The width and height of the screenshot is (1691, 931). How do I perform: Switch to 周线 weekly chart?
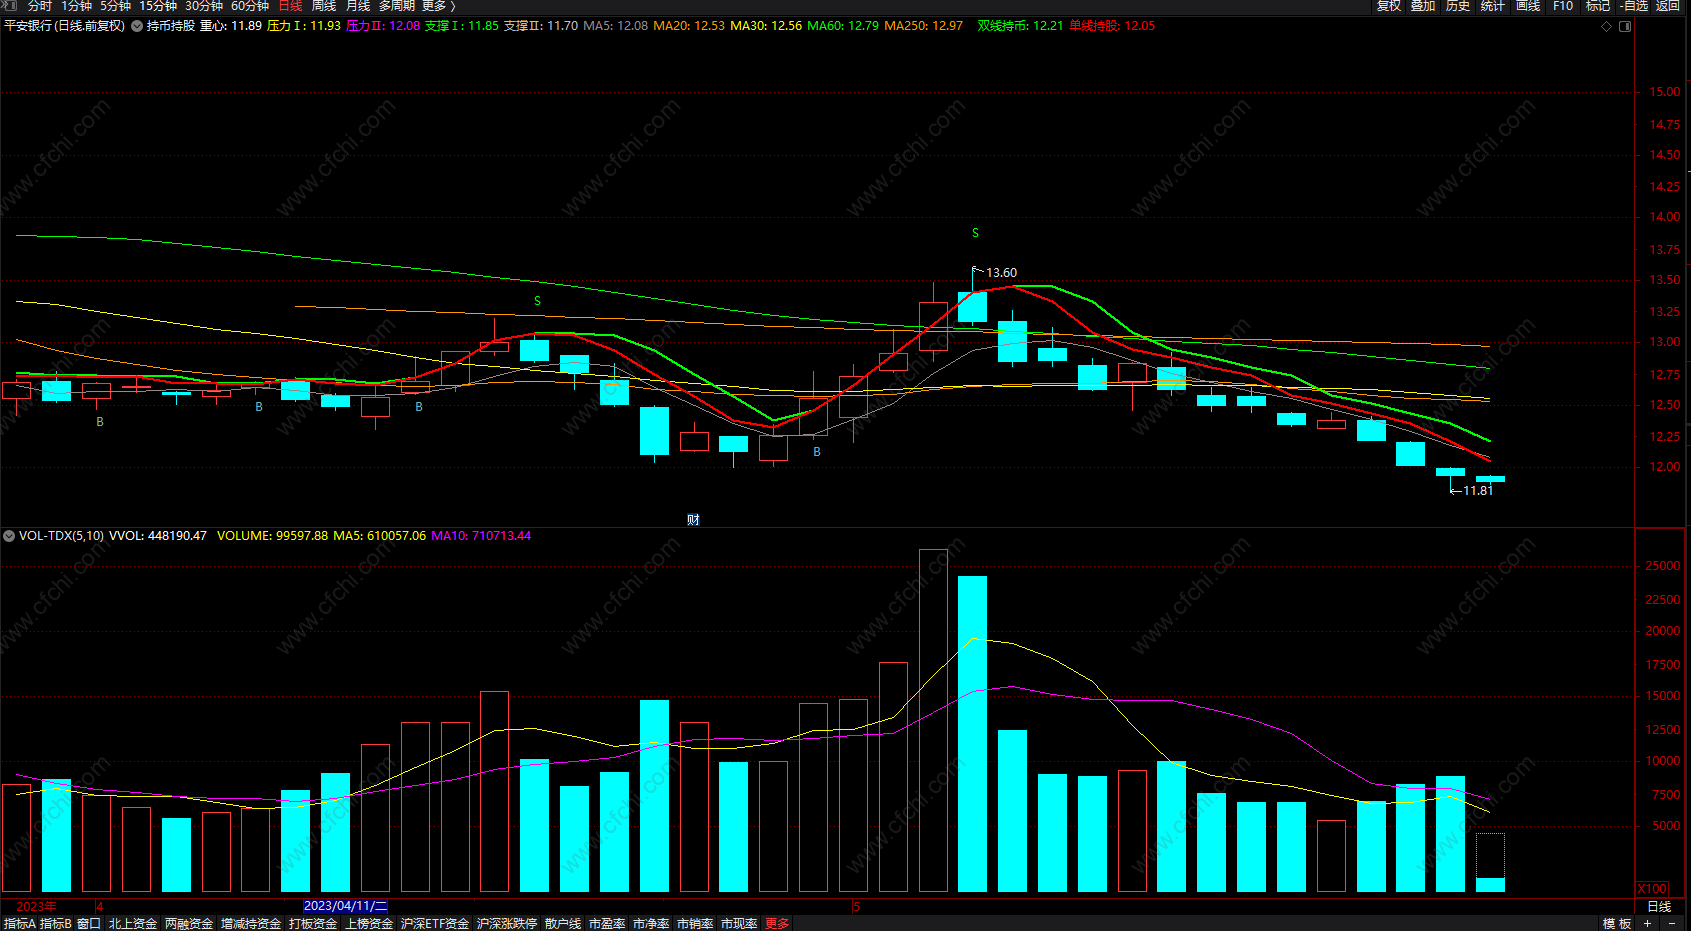click(x=324, y=6)
